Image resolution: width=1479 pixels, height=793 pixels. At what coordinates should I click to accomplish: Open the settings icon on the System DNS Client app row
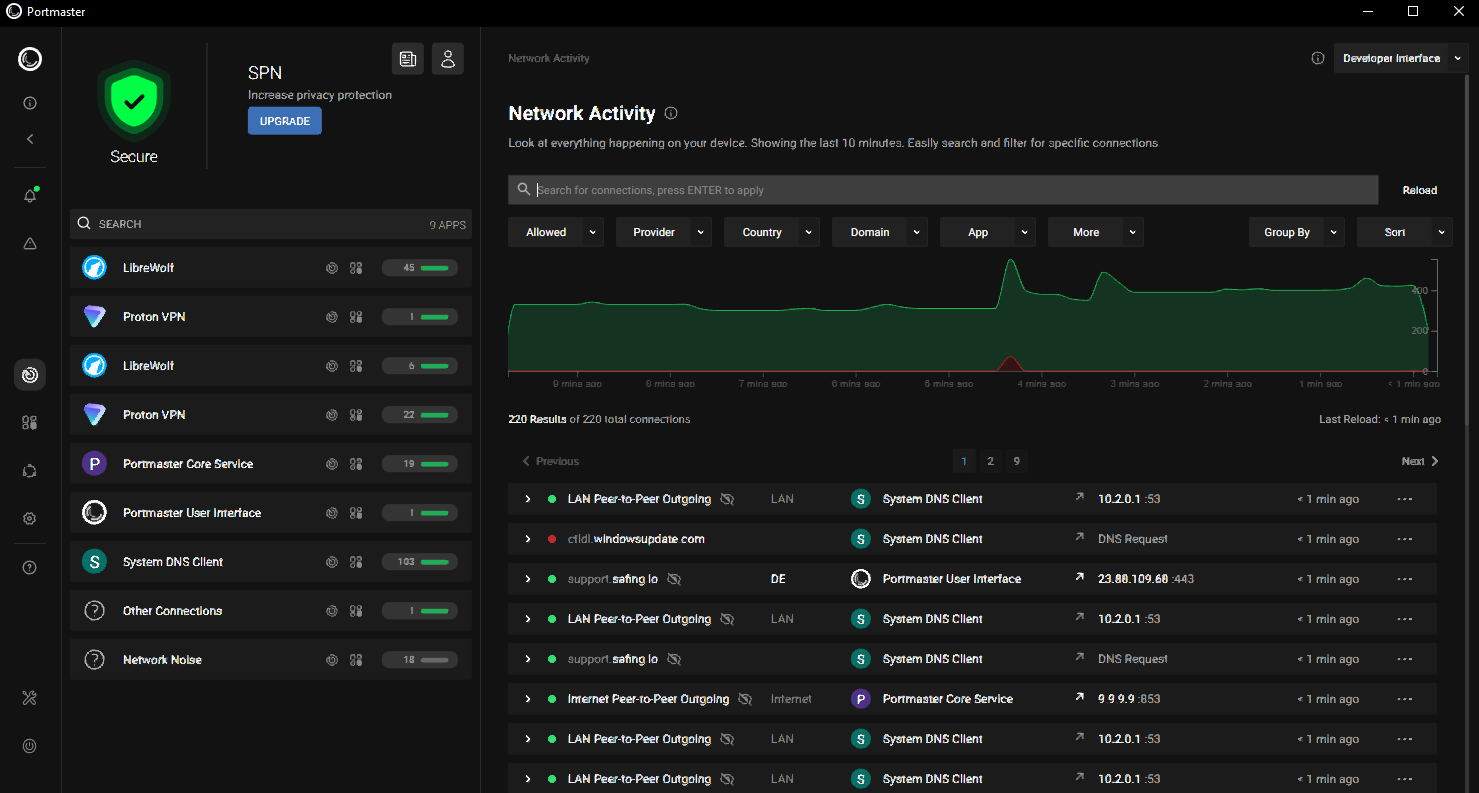356,562
